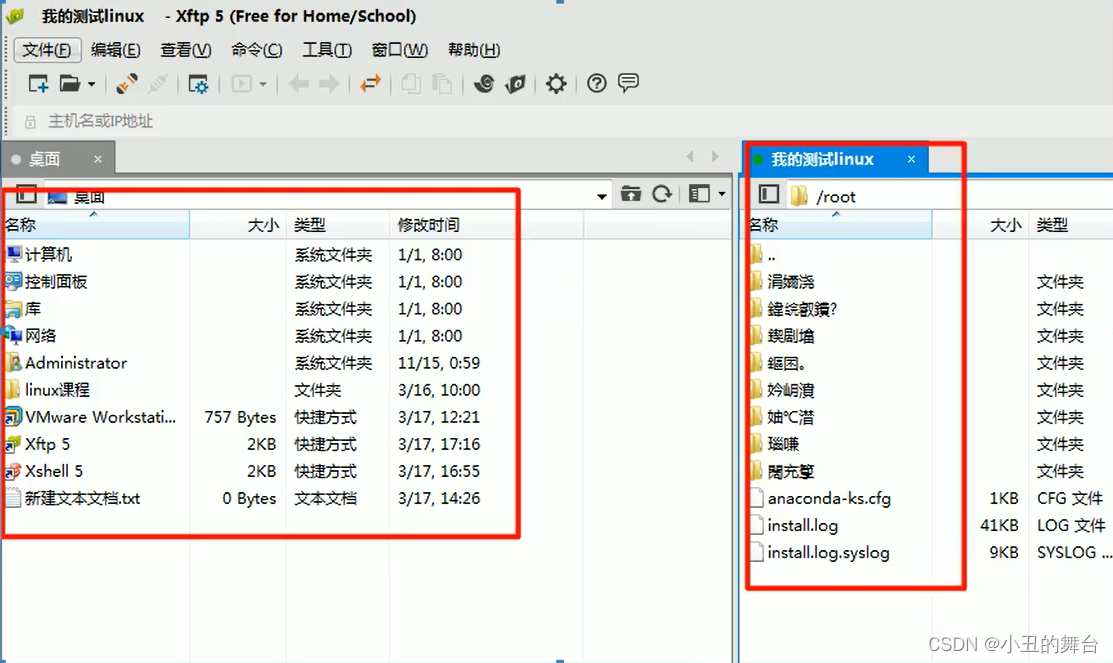Click the swirl Xshell launch icon
The height and width of the screenshot is (663, 1113).
(484, 84)
